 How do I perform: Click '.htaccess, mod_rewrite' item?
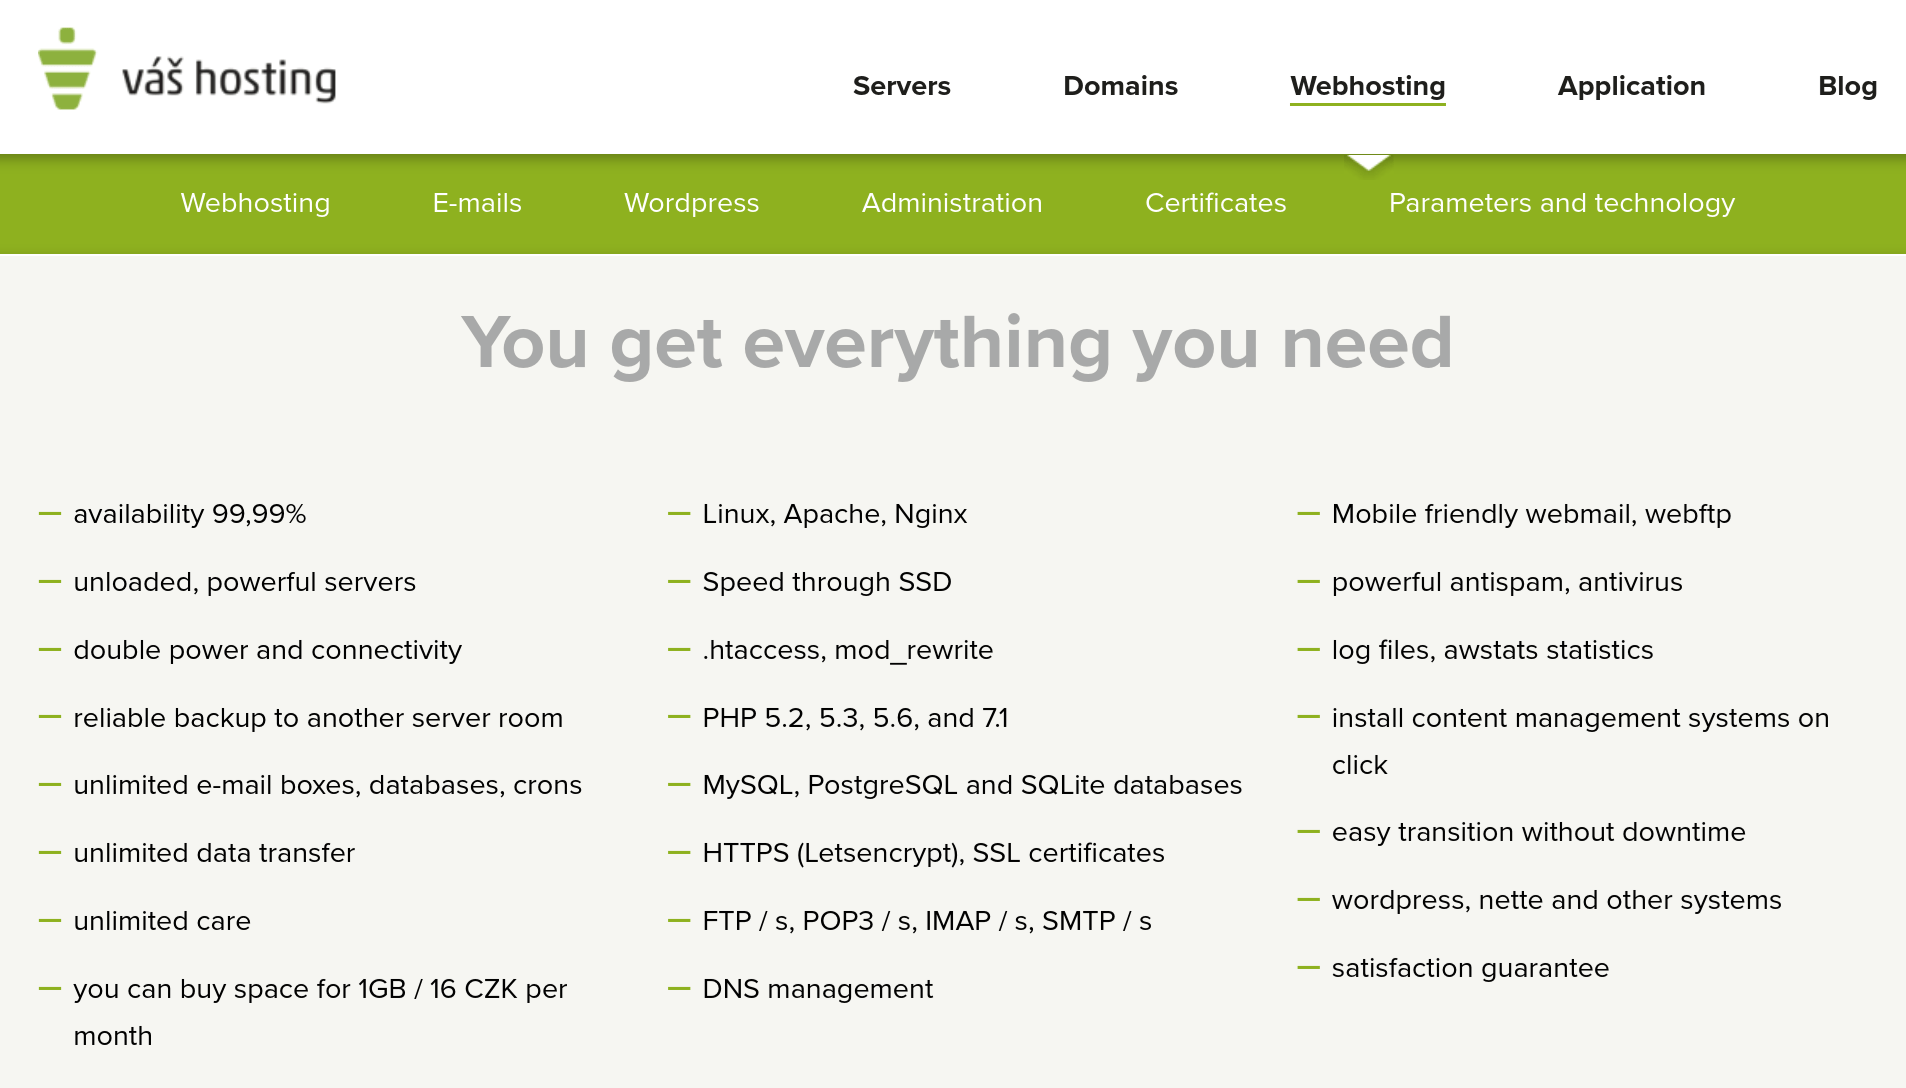(x=847, y=650)
